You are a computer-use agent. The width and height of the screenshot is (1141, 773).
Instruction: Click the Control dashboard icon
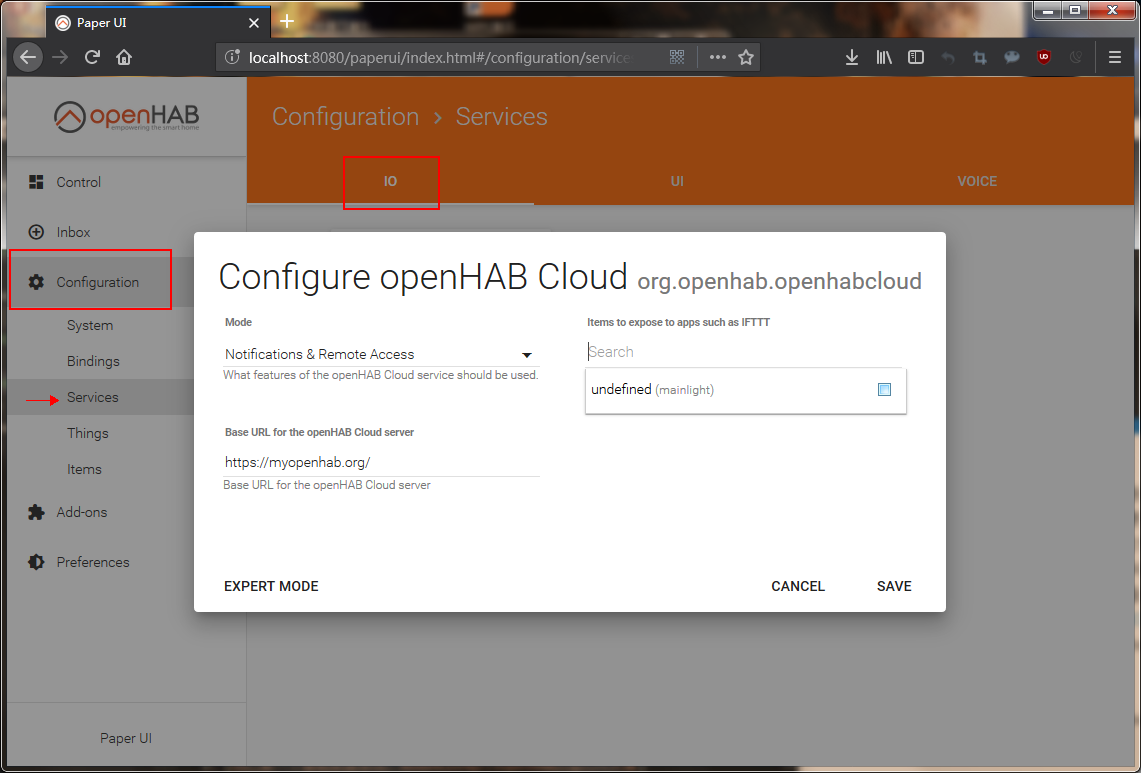pyautogui.click(x=36, y=182)
